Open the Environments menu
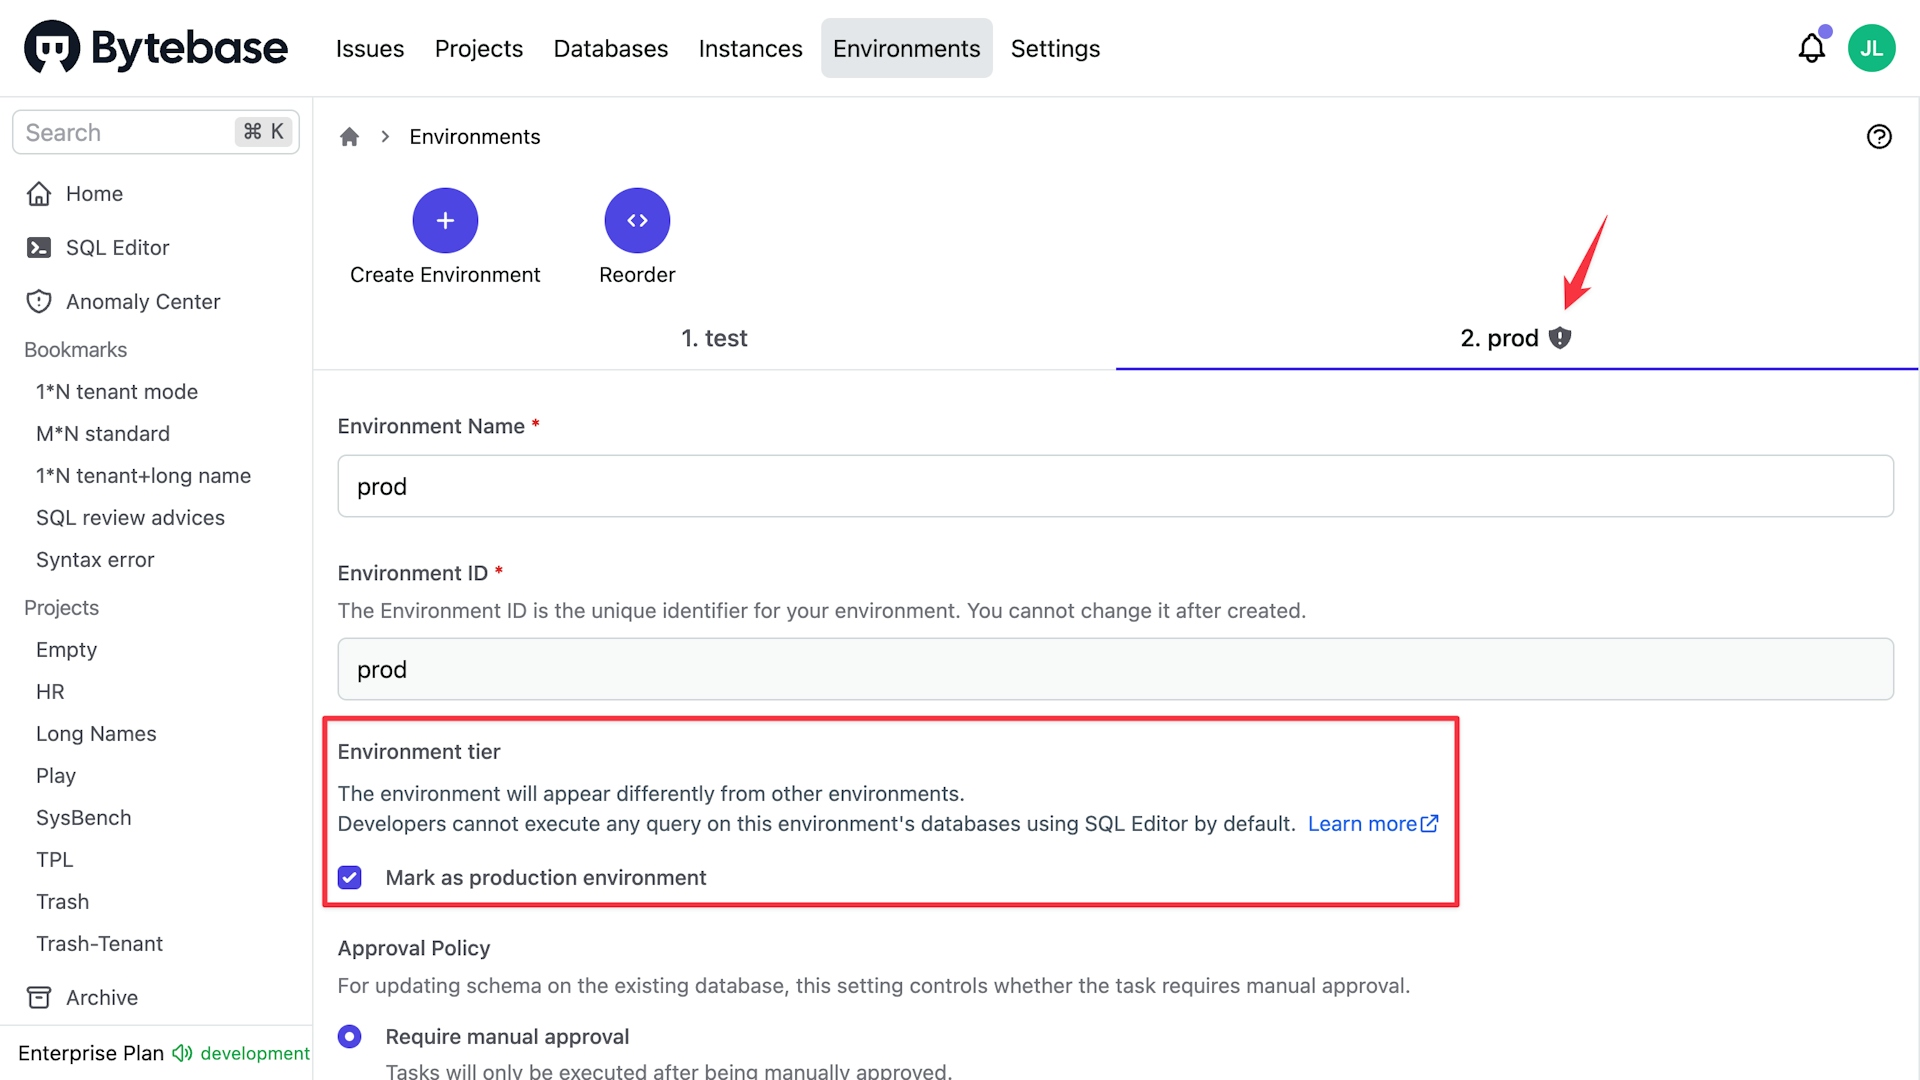1920x1080 pixels. coord(907,48)
